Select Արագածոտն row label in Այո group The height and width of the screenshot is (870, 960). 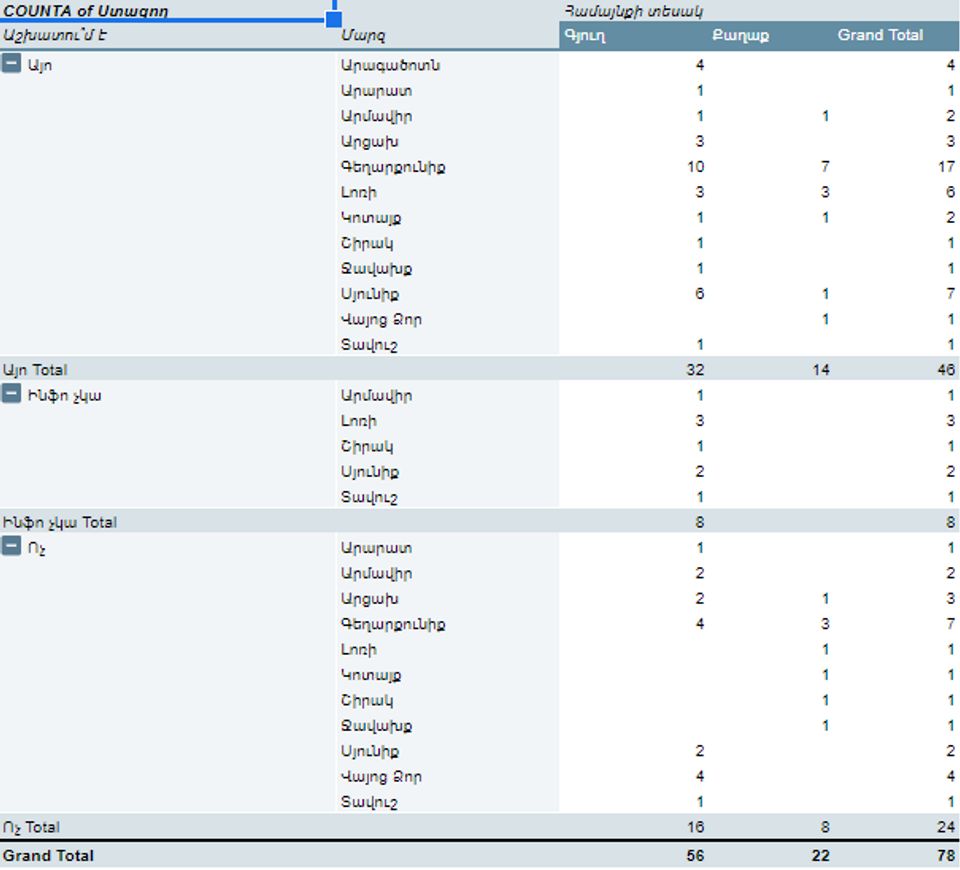[x=390, y=65]
